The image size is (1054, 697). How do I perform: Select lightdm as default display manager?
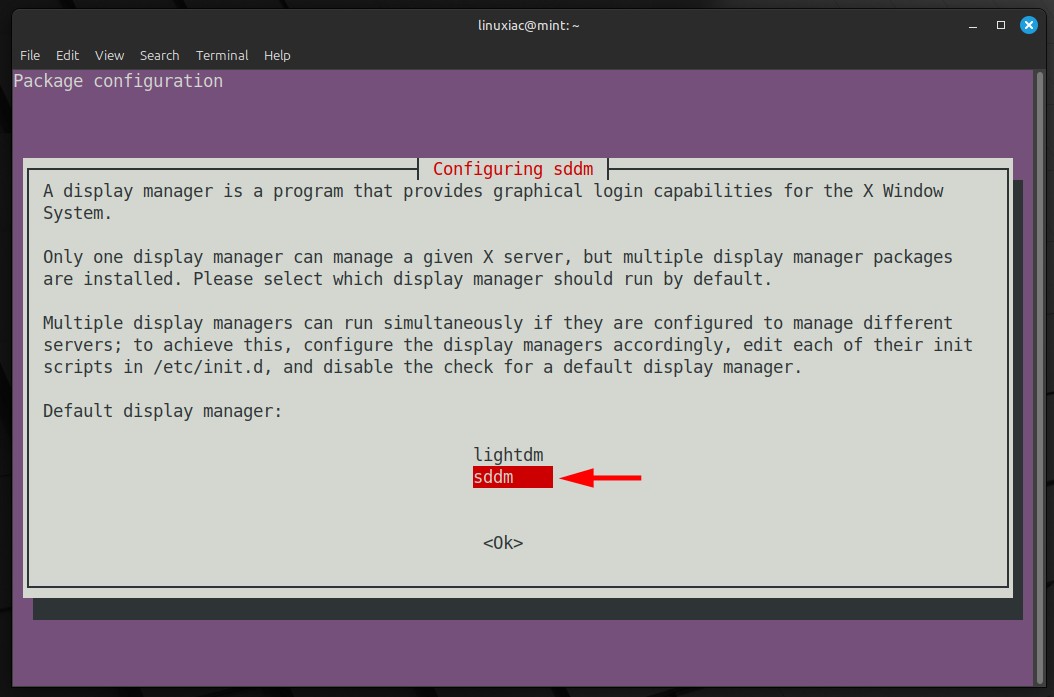click(x=508, y=455)
